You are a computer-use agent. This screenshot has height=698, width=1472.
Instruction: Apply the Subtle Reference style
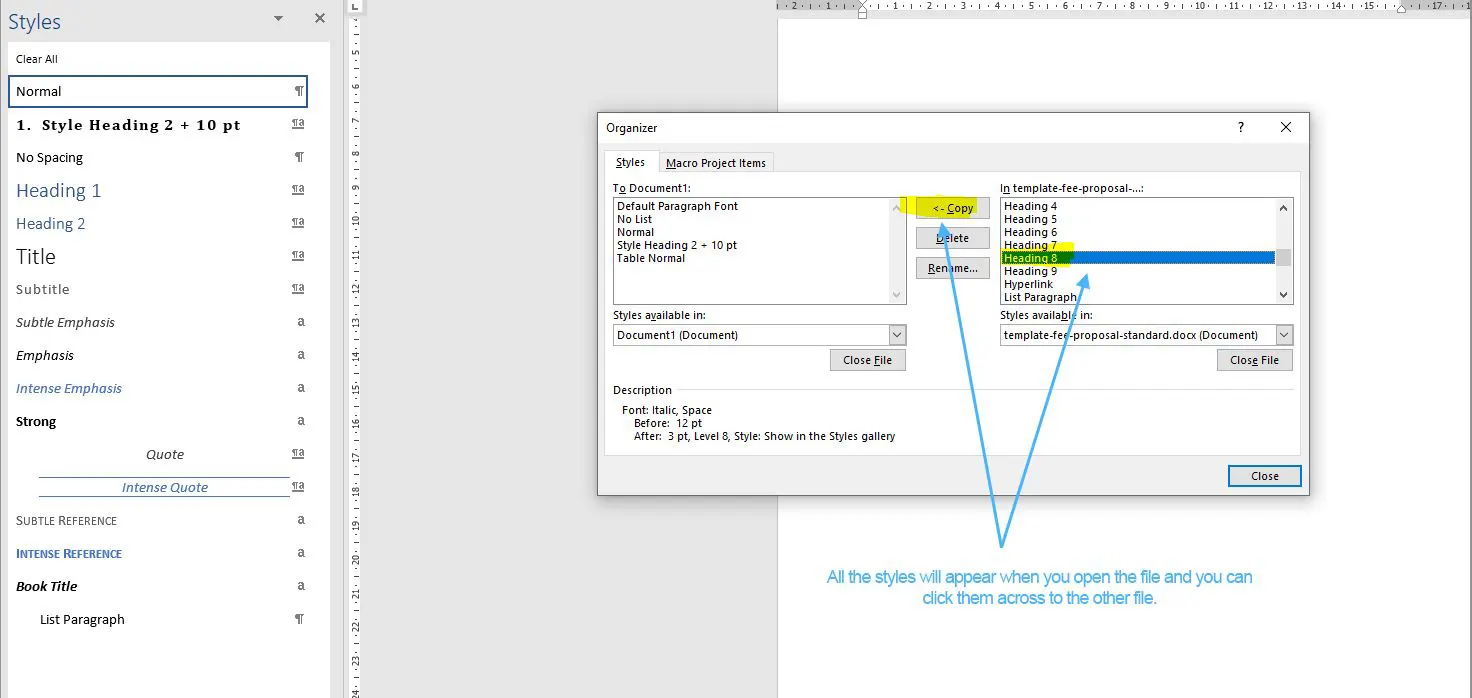click(158, 520)
